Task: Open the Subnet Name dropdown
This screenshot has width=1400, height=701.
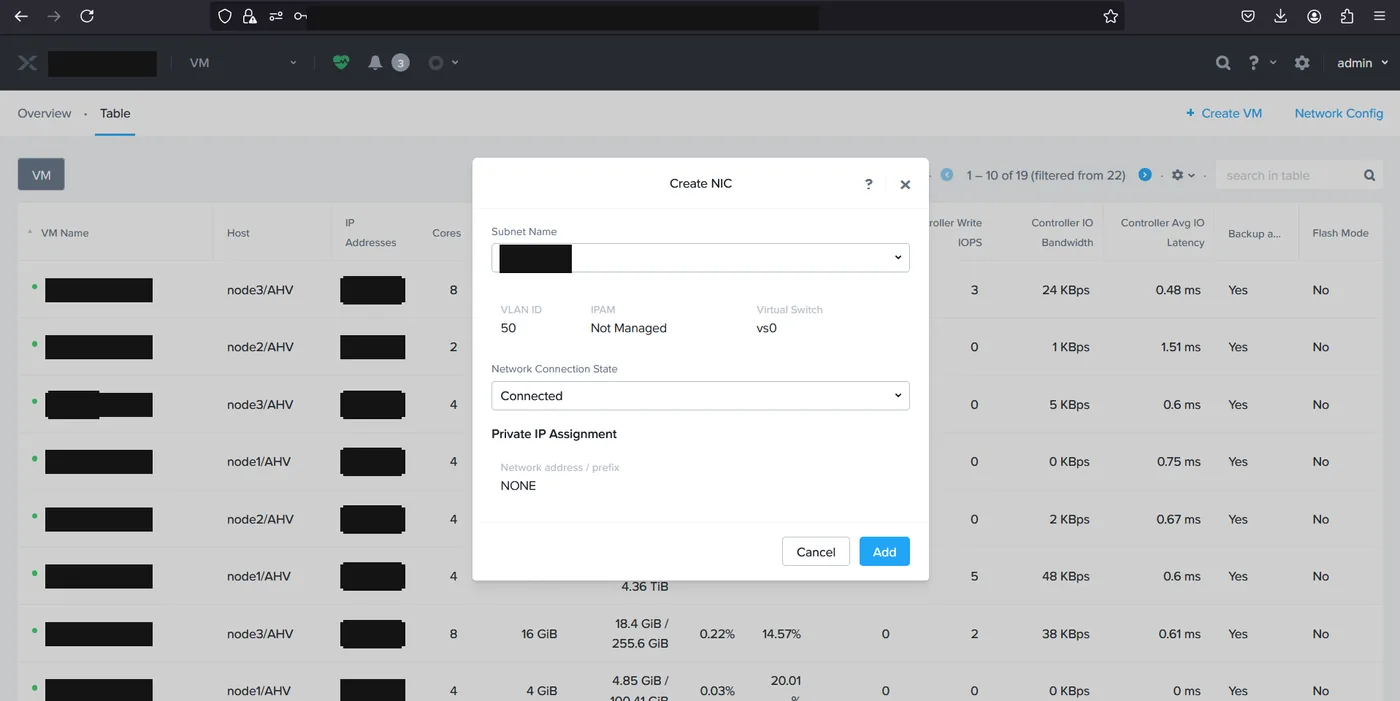Action: (x=700, y=258)
